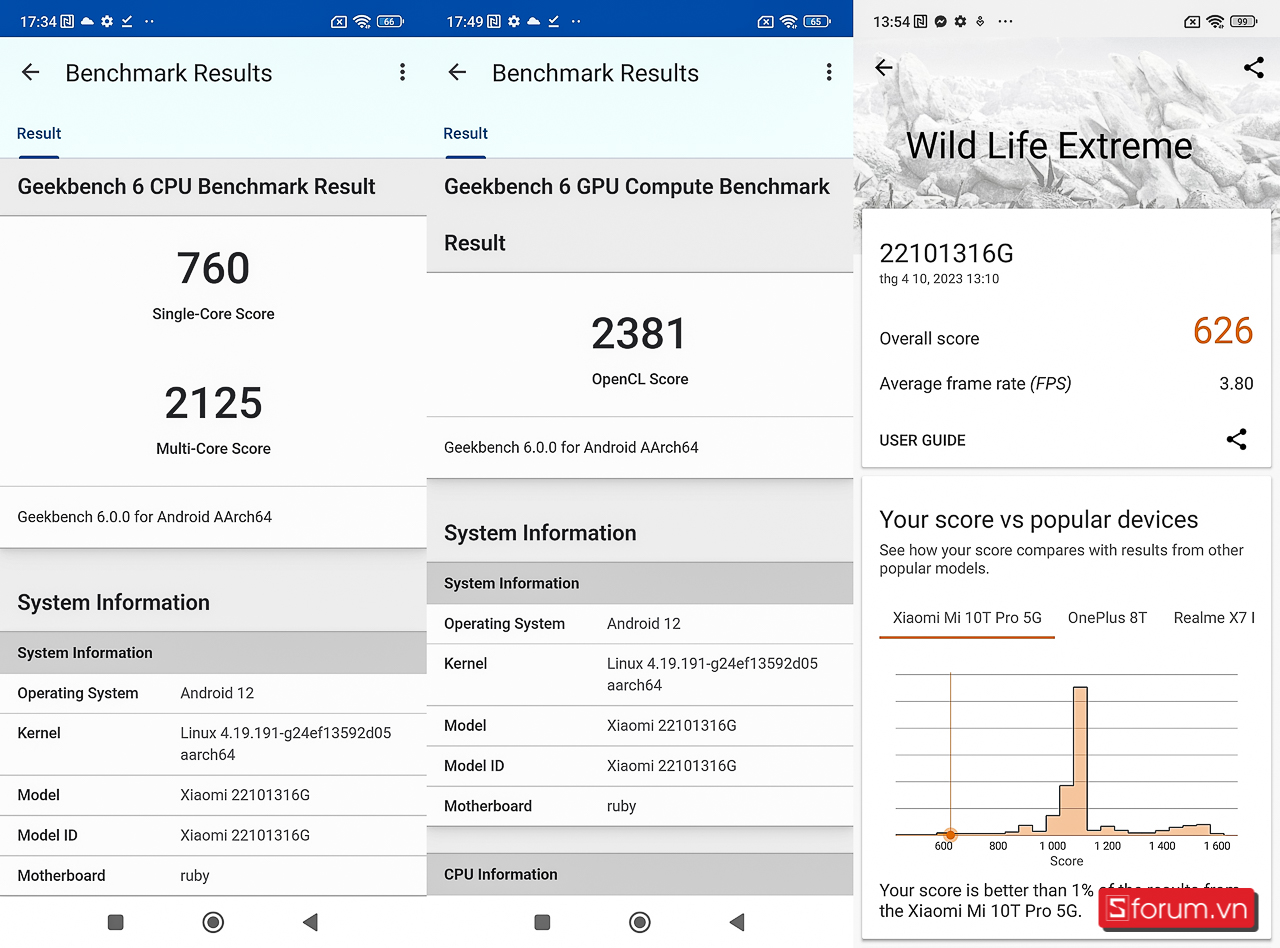
Task: Tap Messenger icon in 13:54 status bar
Action: point(941,21)
